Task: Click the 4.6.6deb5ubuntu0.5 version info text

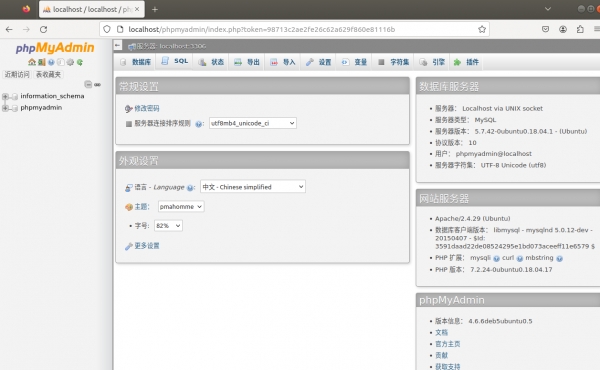Action: click(x=500, y=321)
